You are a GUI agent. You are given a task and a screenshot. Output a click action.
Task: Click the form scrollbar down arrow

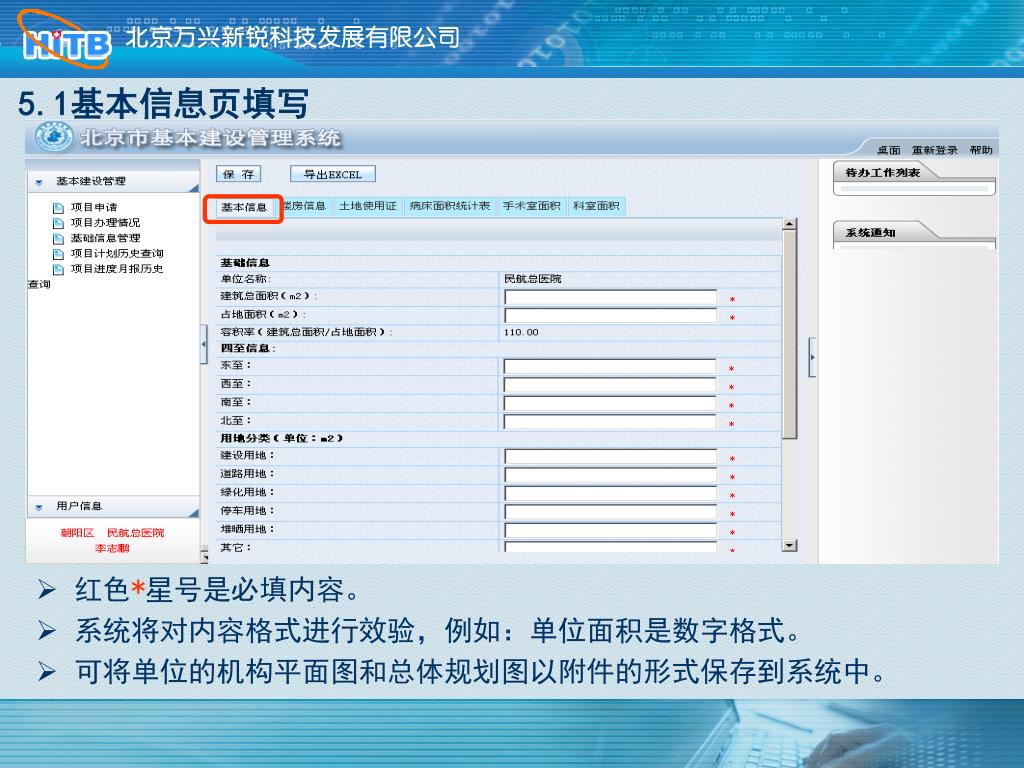point(790,545)
